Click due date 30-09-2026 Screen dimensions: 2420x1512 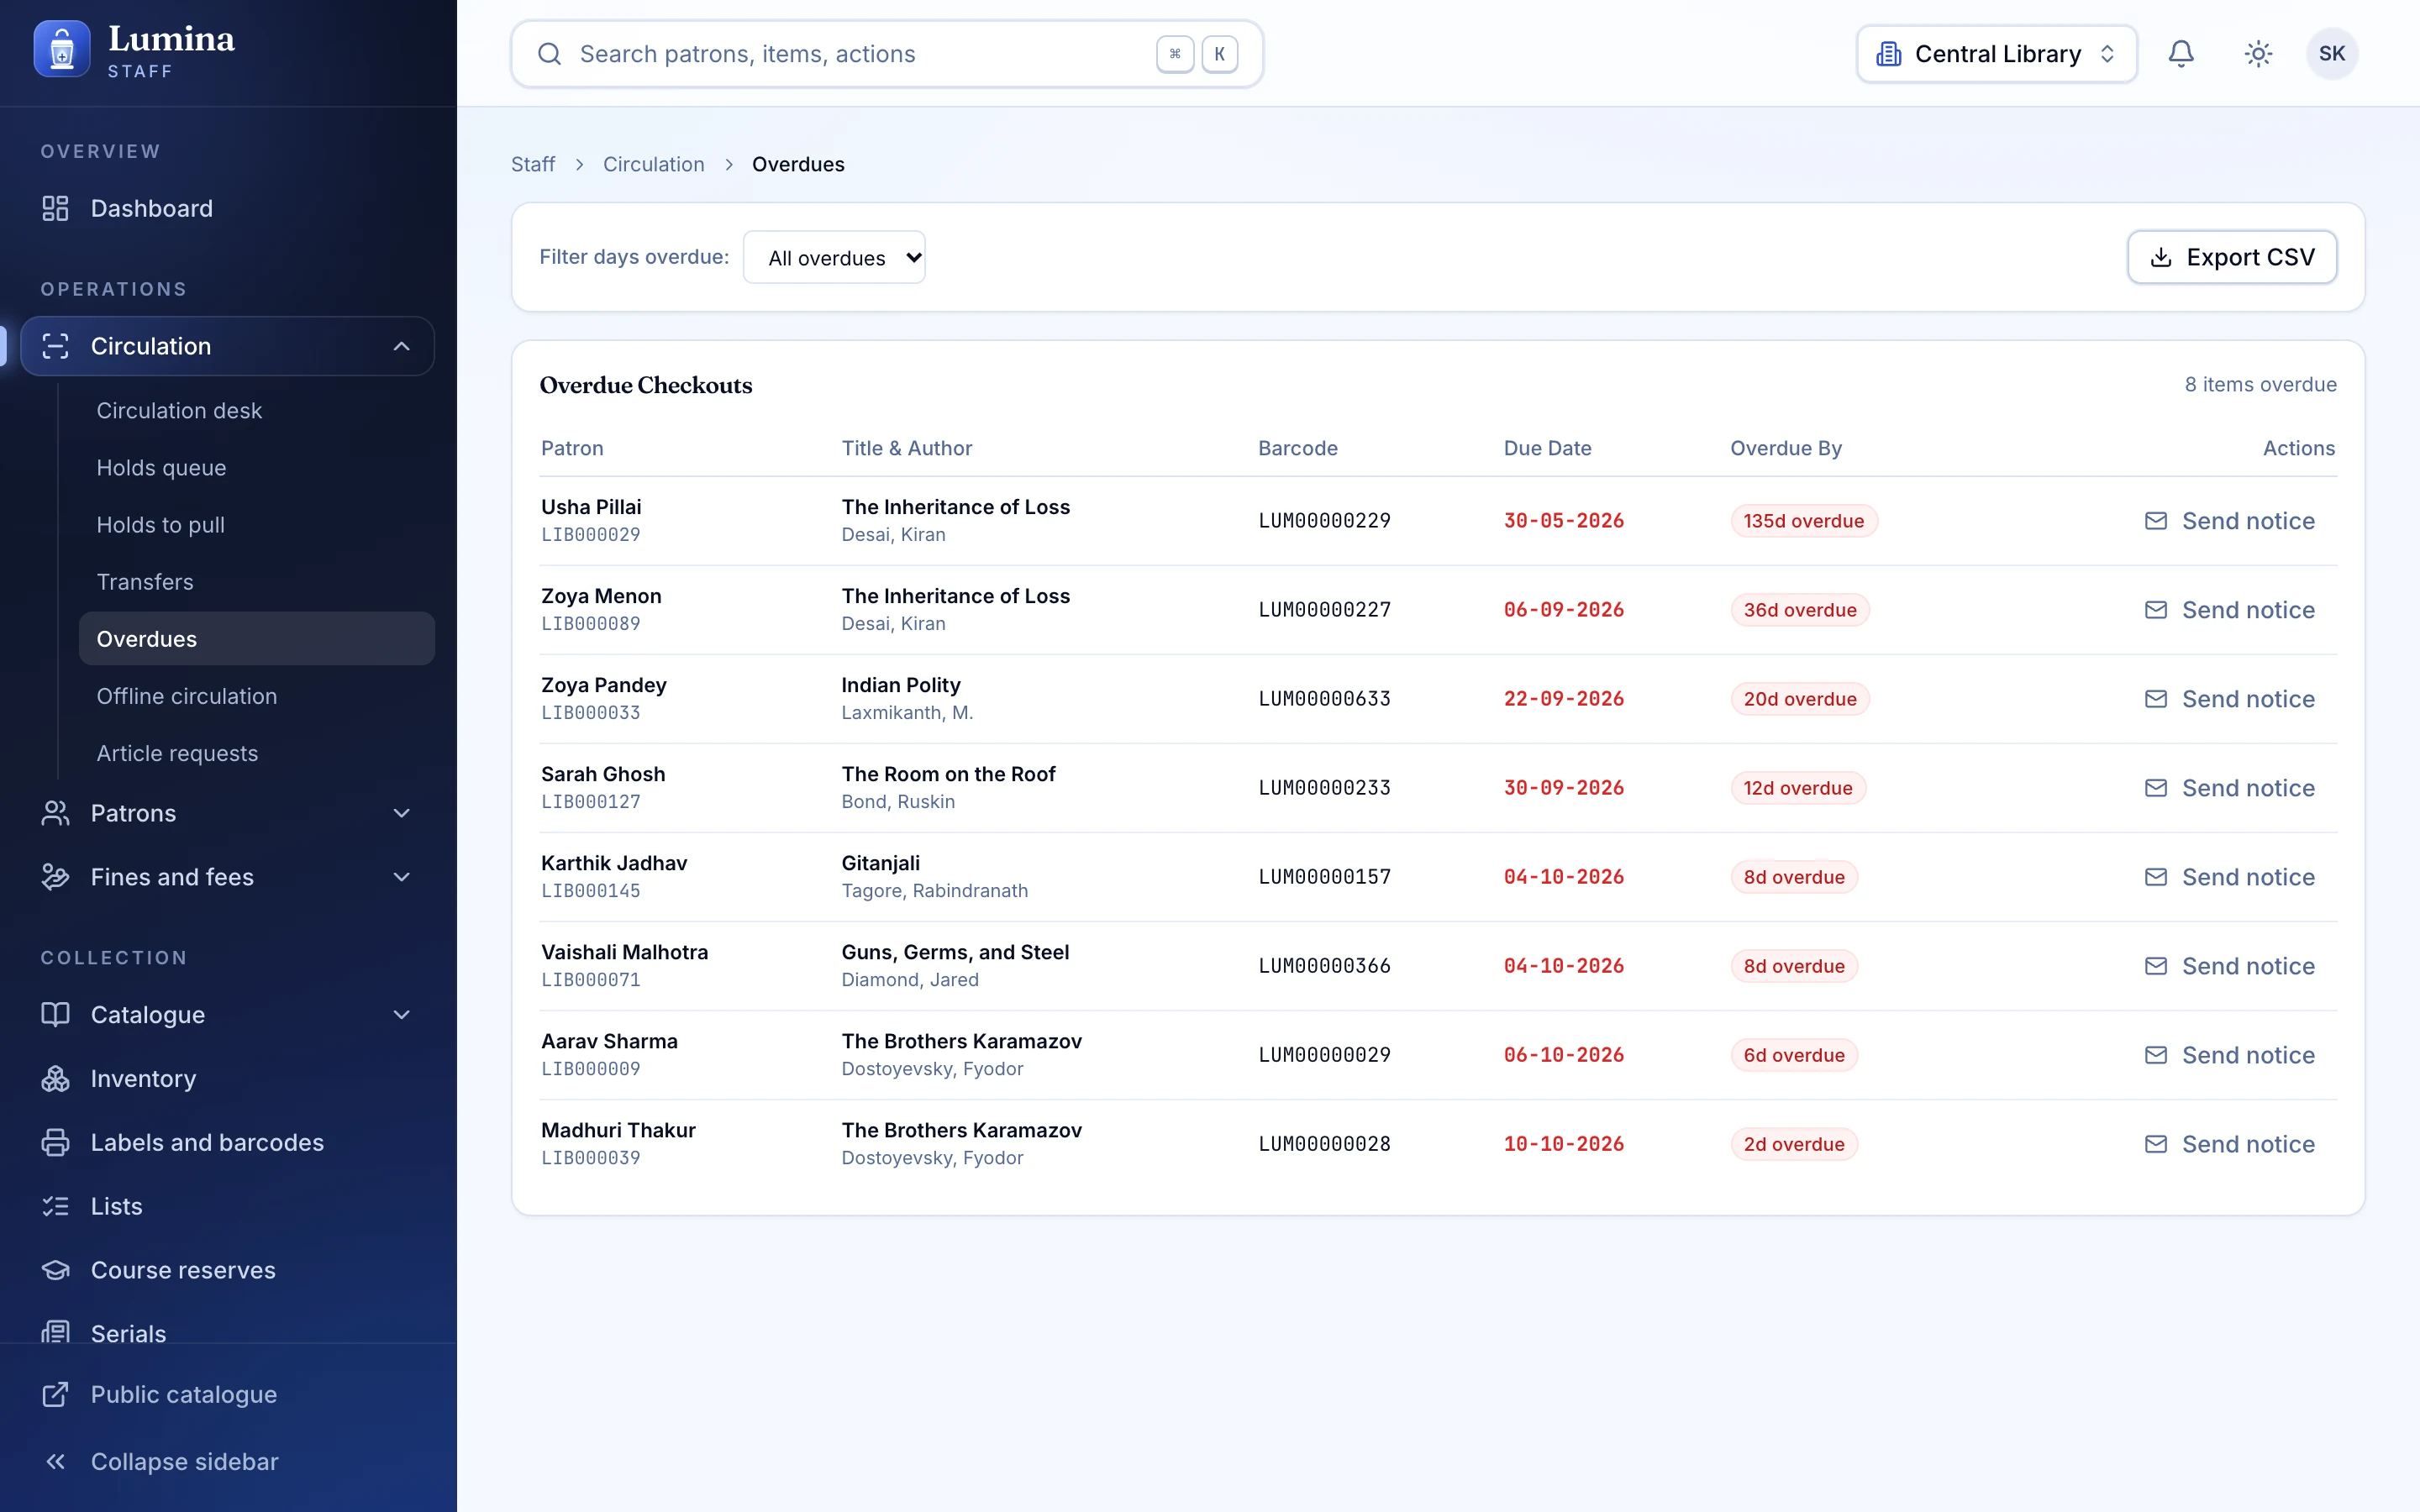(1563, 788)
